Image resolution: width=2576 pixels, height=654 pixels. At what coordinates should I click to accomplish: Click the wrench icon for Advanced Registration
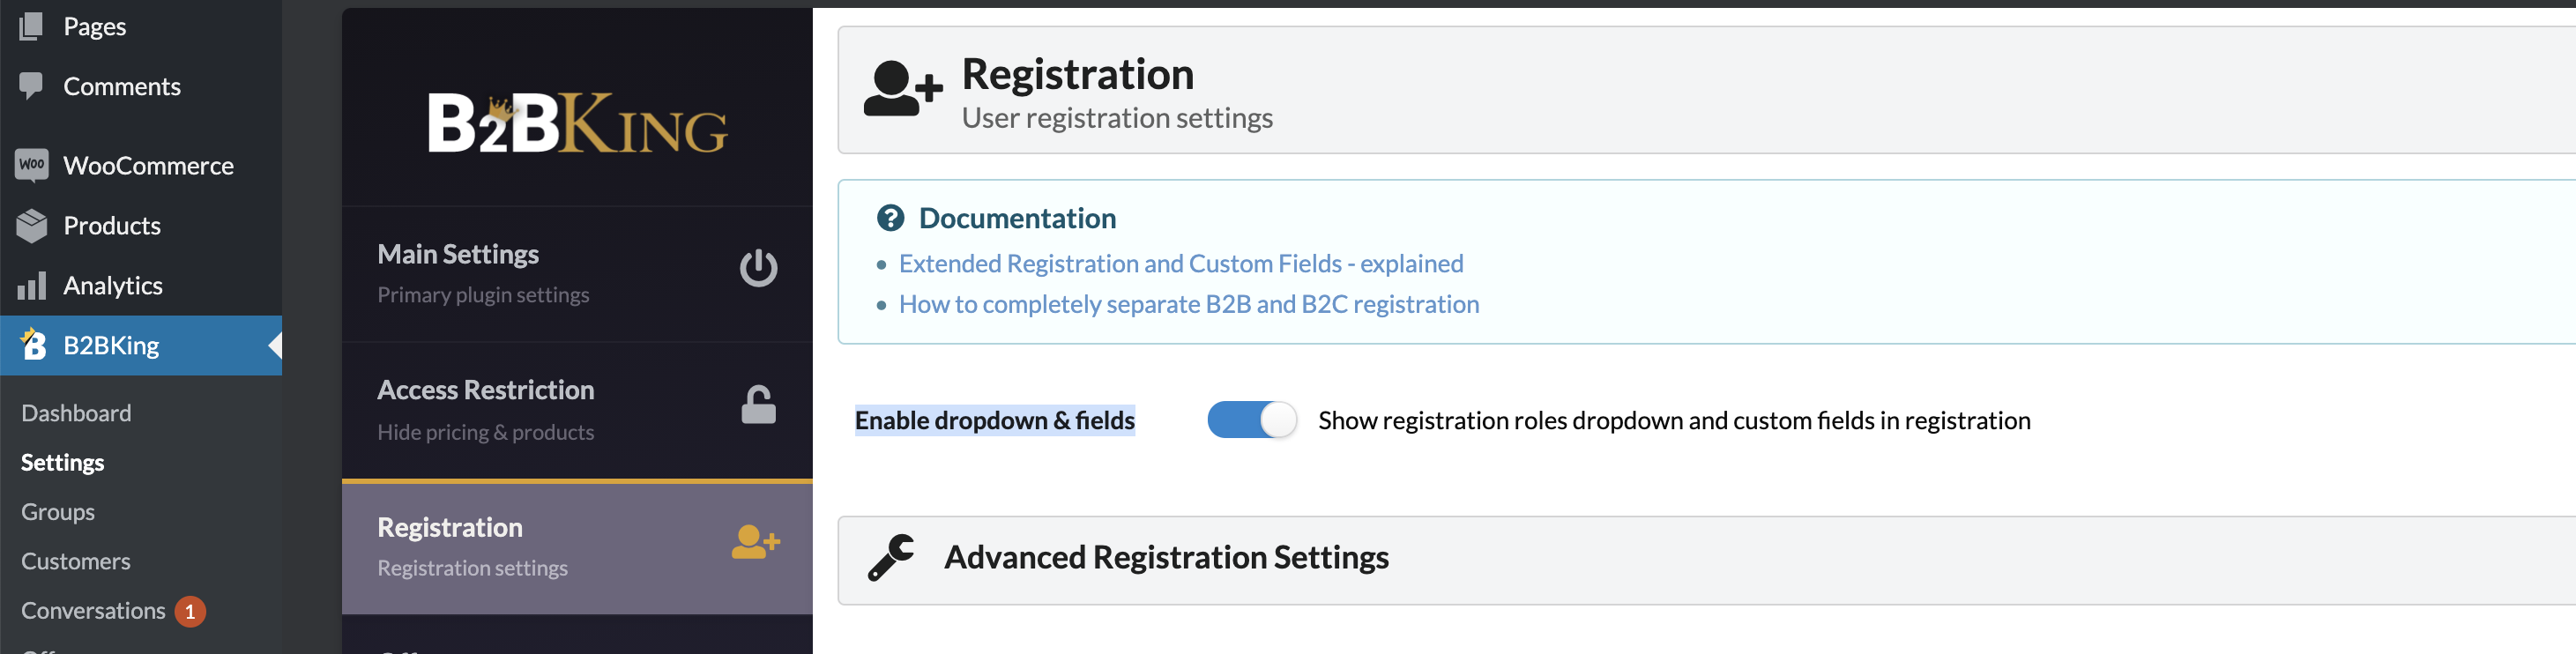coord(891,558)
